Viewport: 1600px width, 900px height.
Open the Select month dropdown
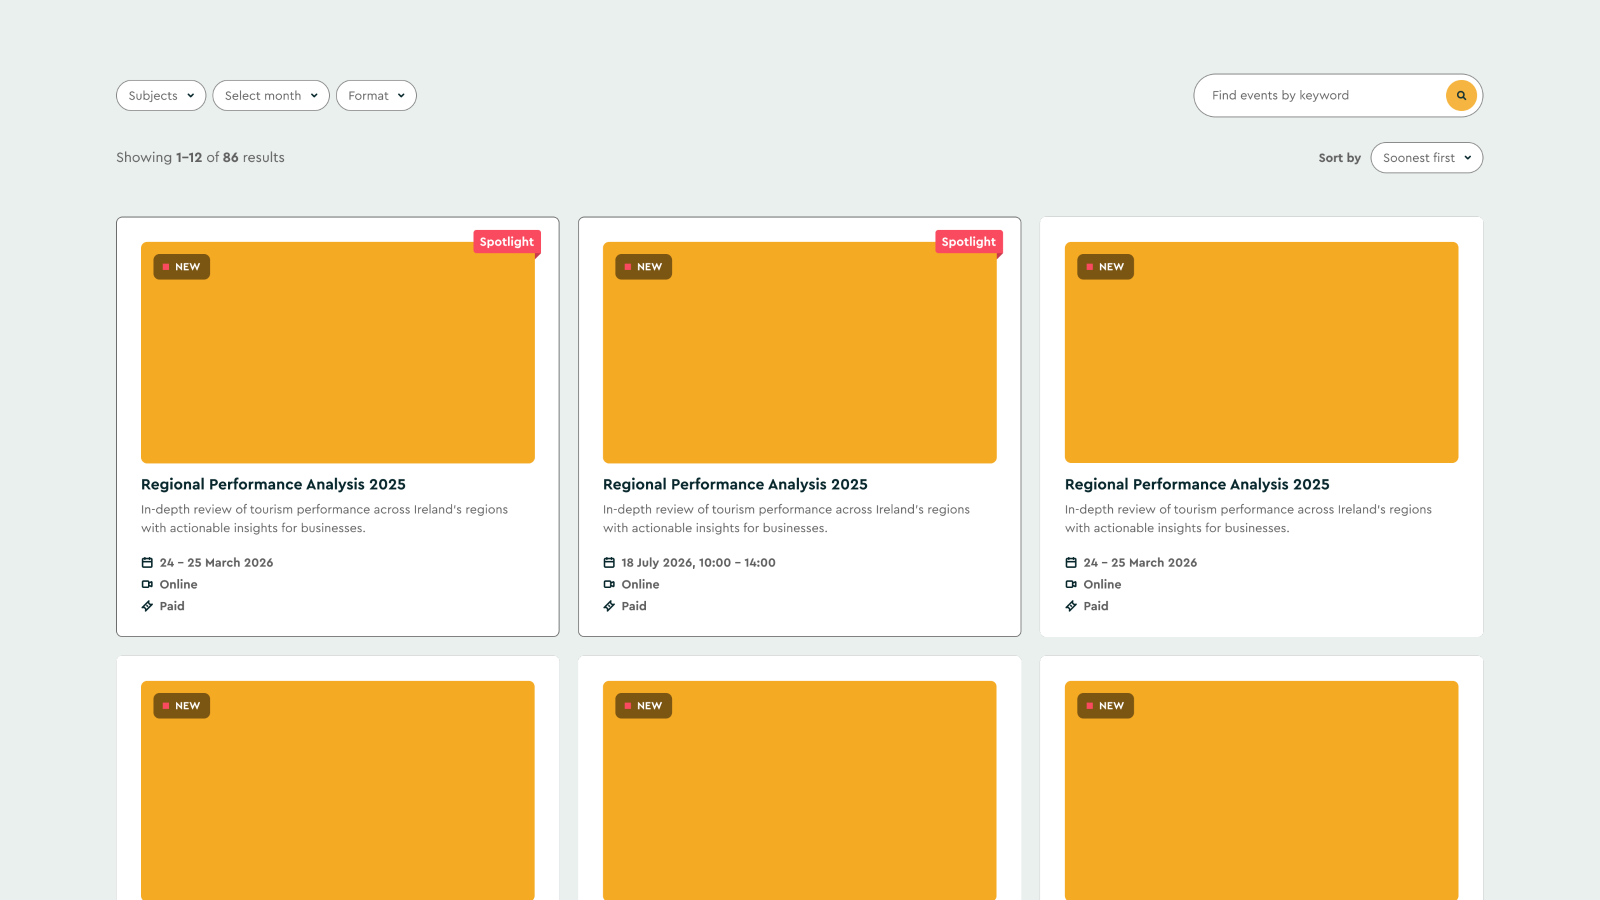click(x=271, y=96)
